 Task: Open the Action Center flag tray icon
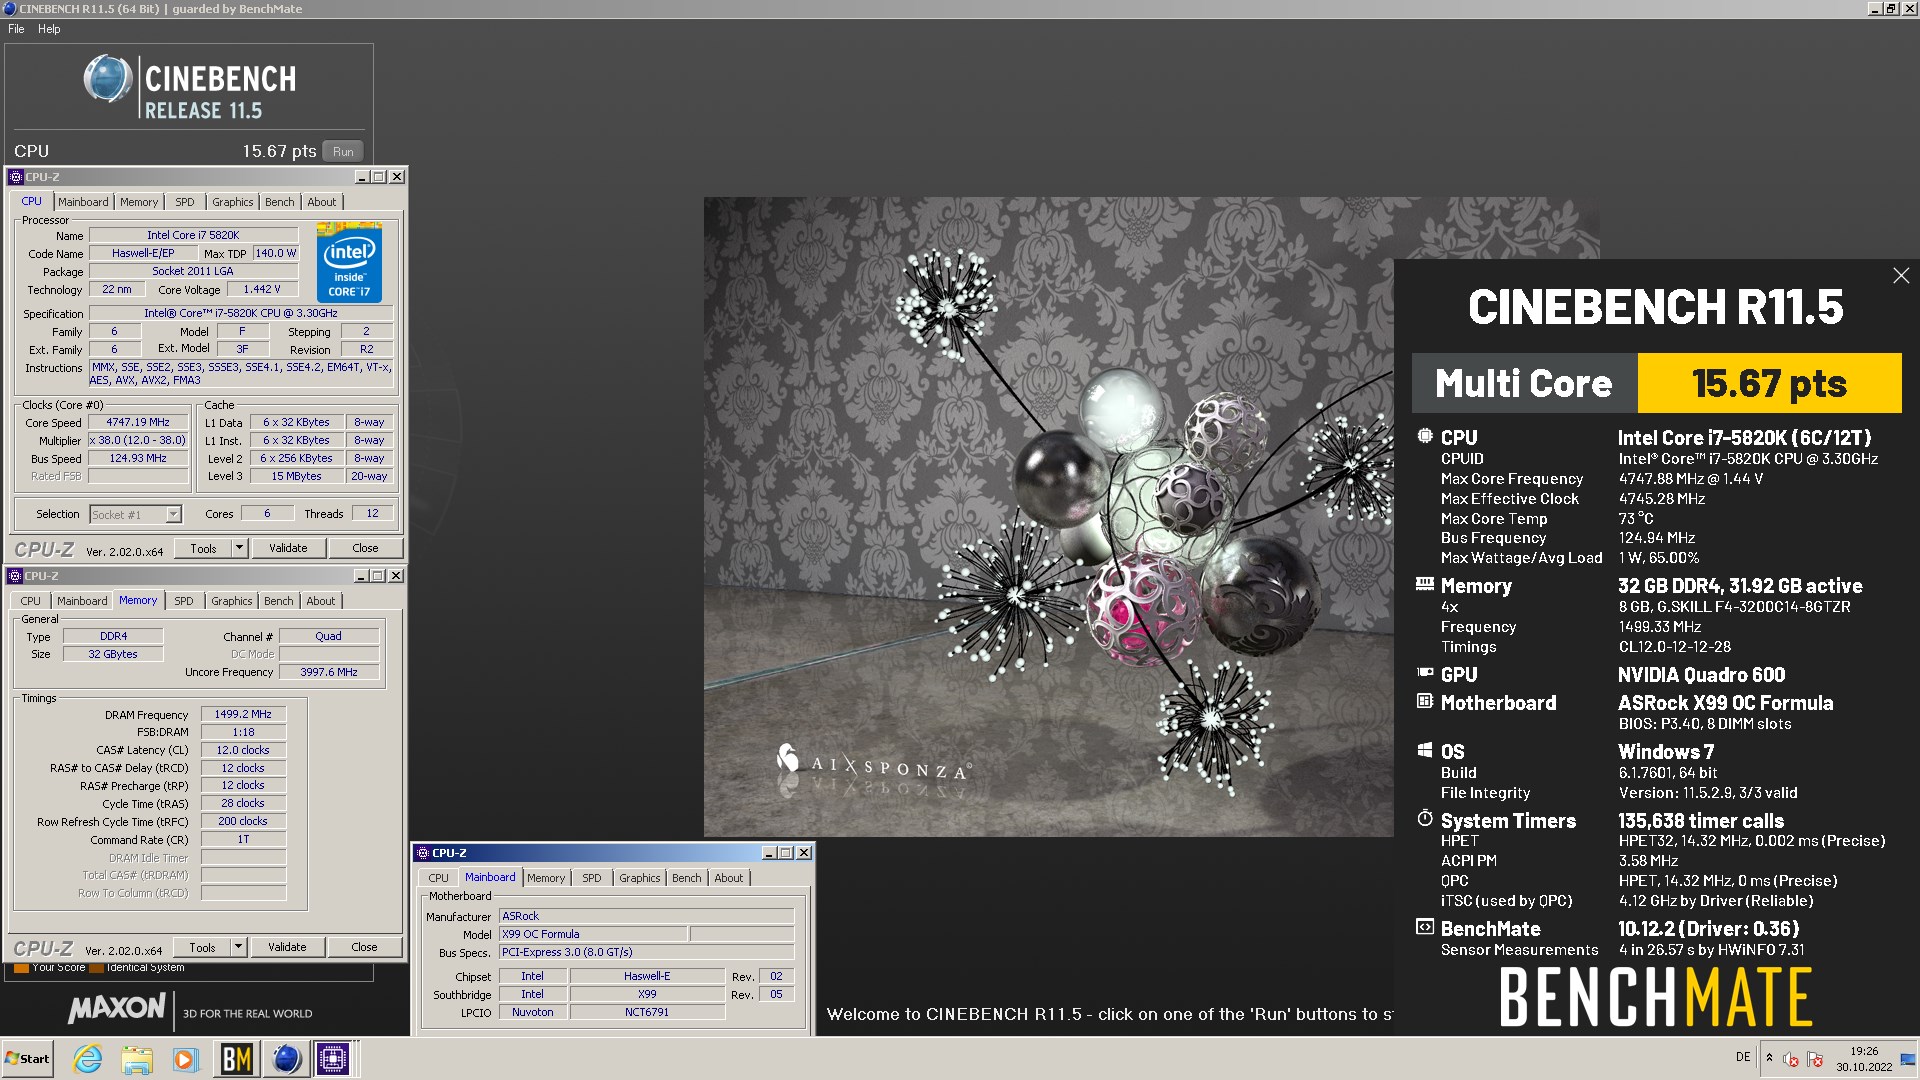1816,1060
